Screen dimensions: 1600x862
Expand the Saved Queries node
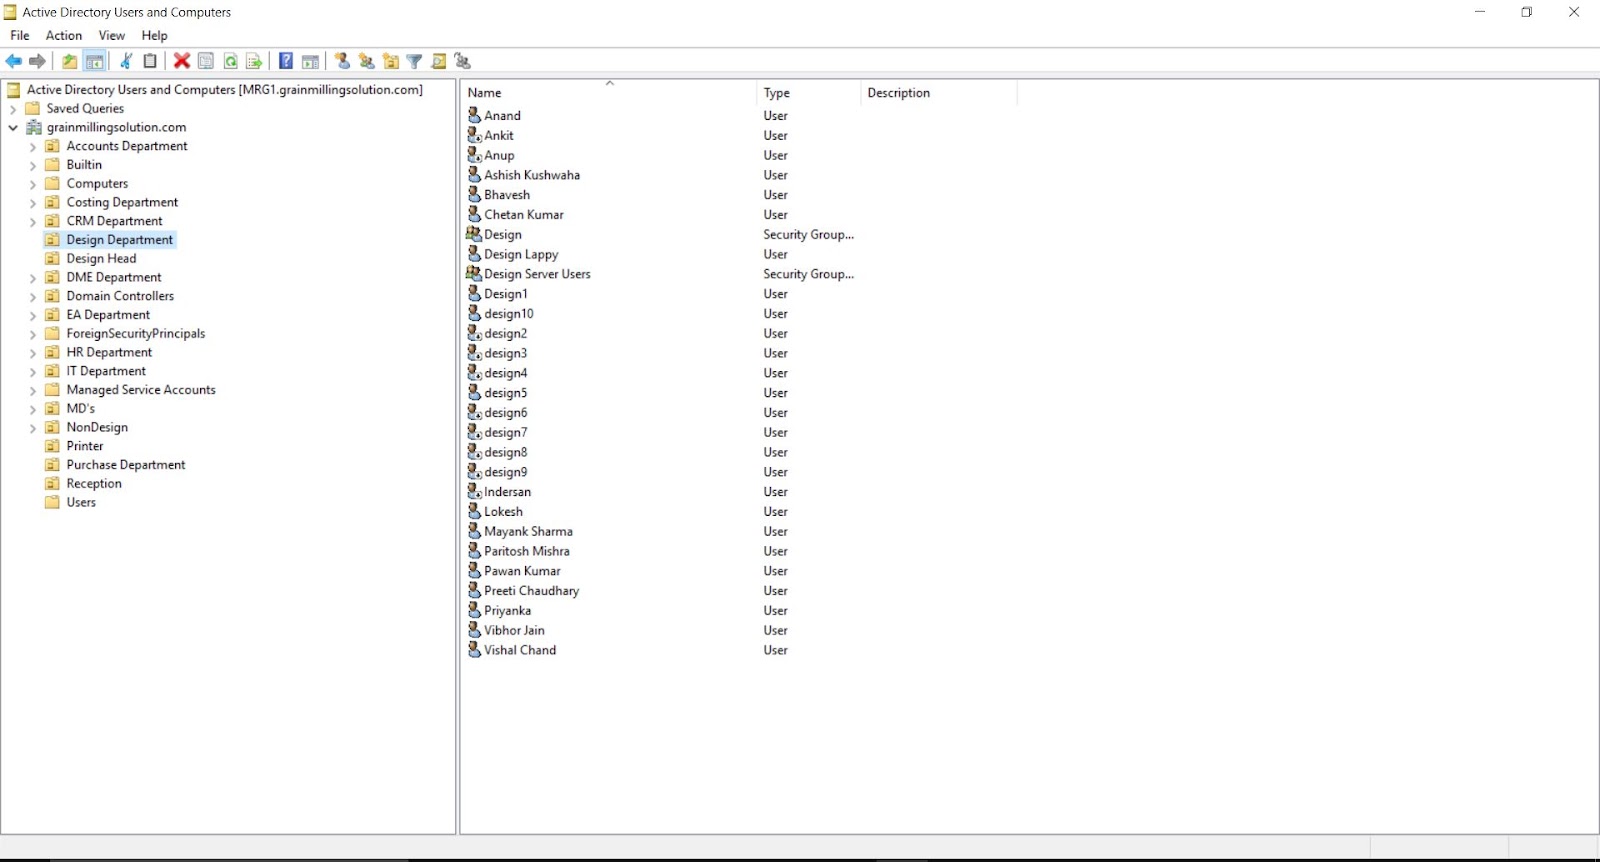coord(13,109)
